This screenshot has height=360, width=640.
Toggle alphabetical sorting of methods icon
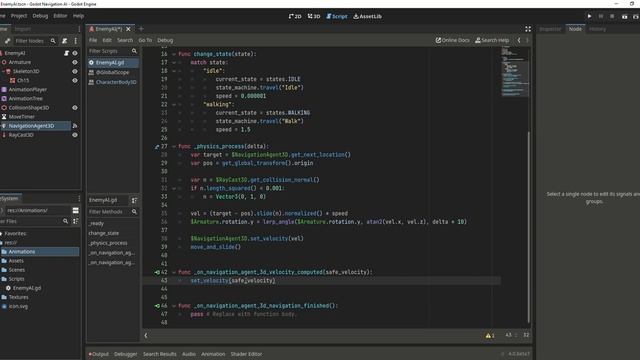134,200
